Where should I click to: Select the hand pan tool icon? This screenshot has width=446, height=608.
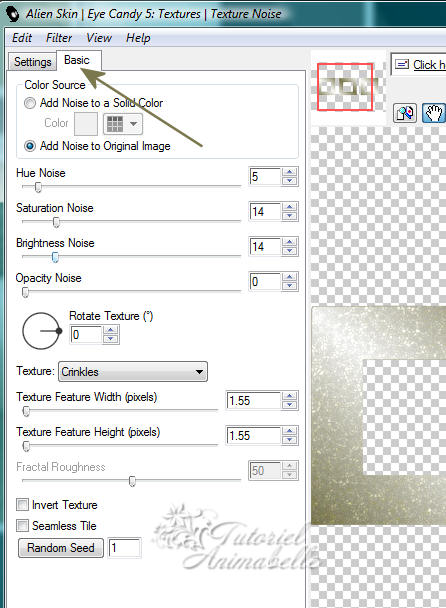tap(434, 113)
